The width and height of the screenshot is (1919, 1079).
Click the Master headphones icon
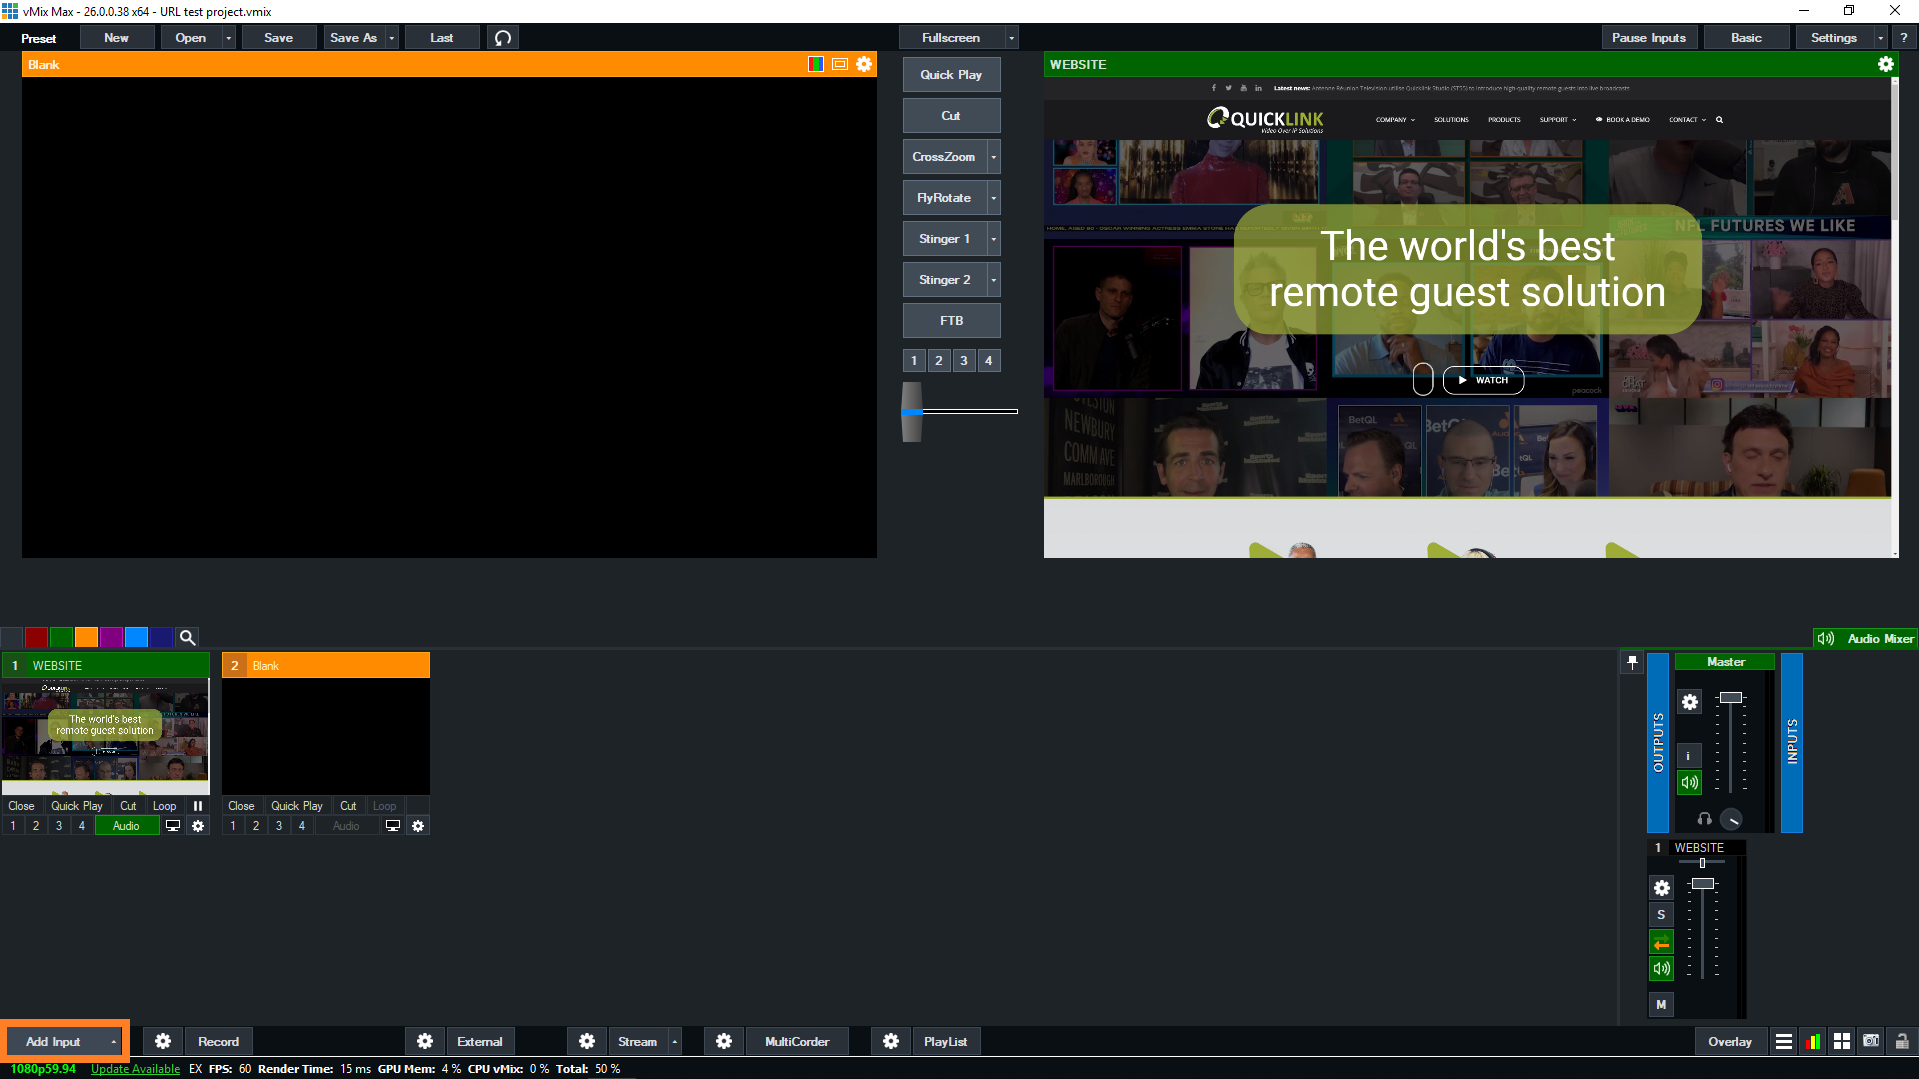[1705, 819]
